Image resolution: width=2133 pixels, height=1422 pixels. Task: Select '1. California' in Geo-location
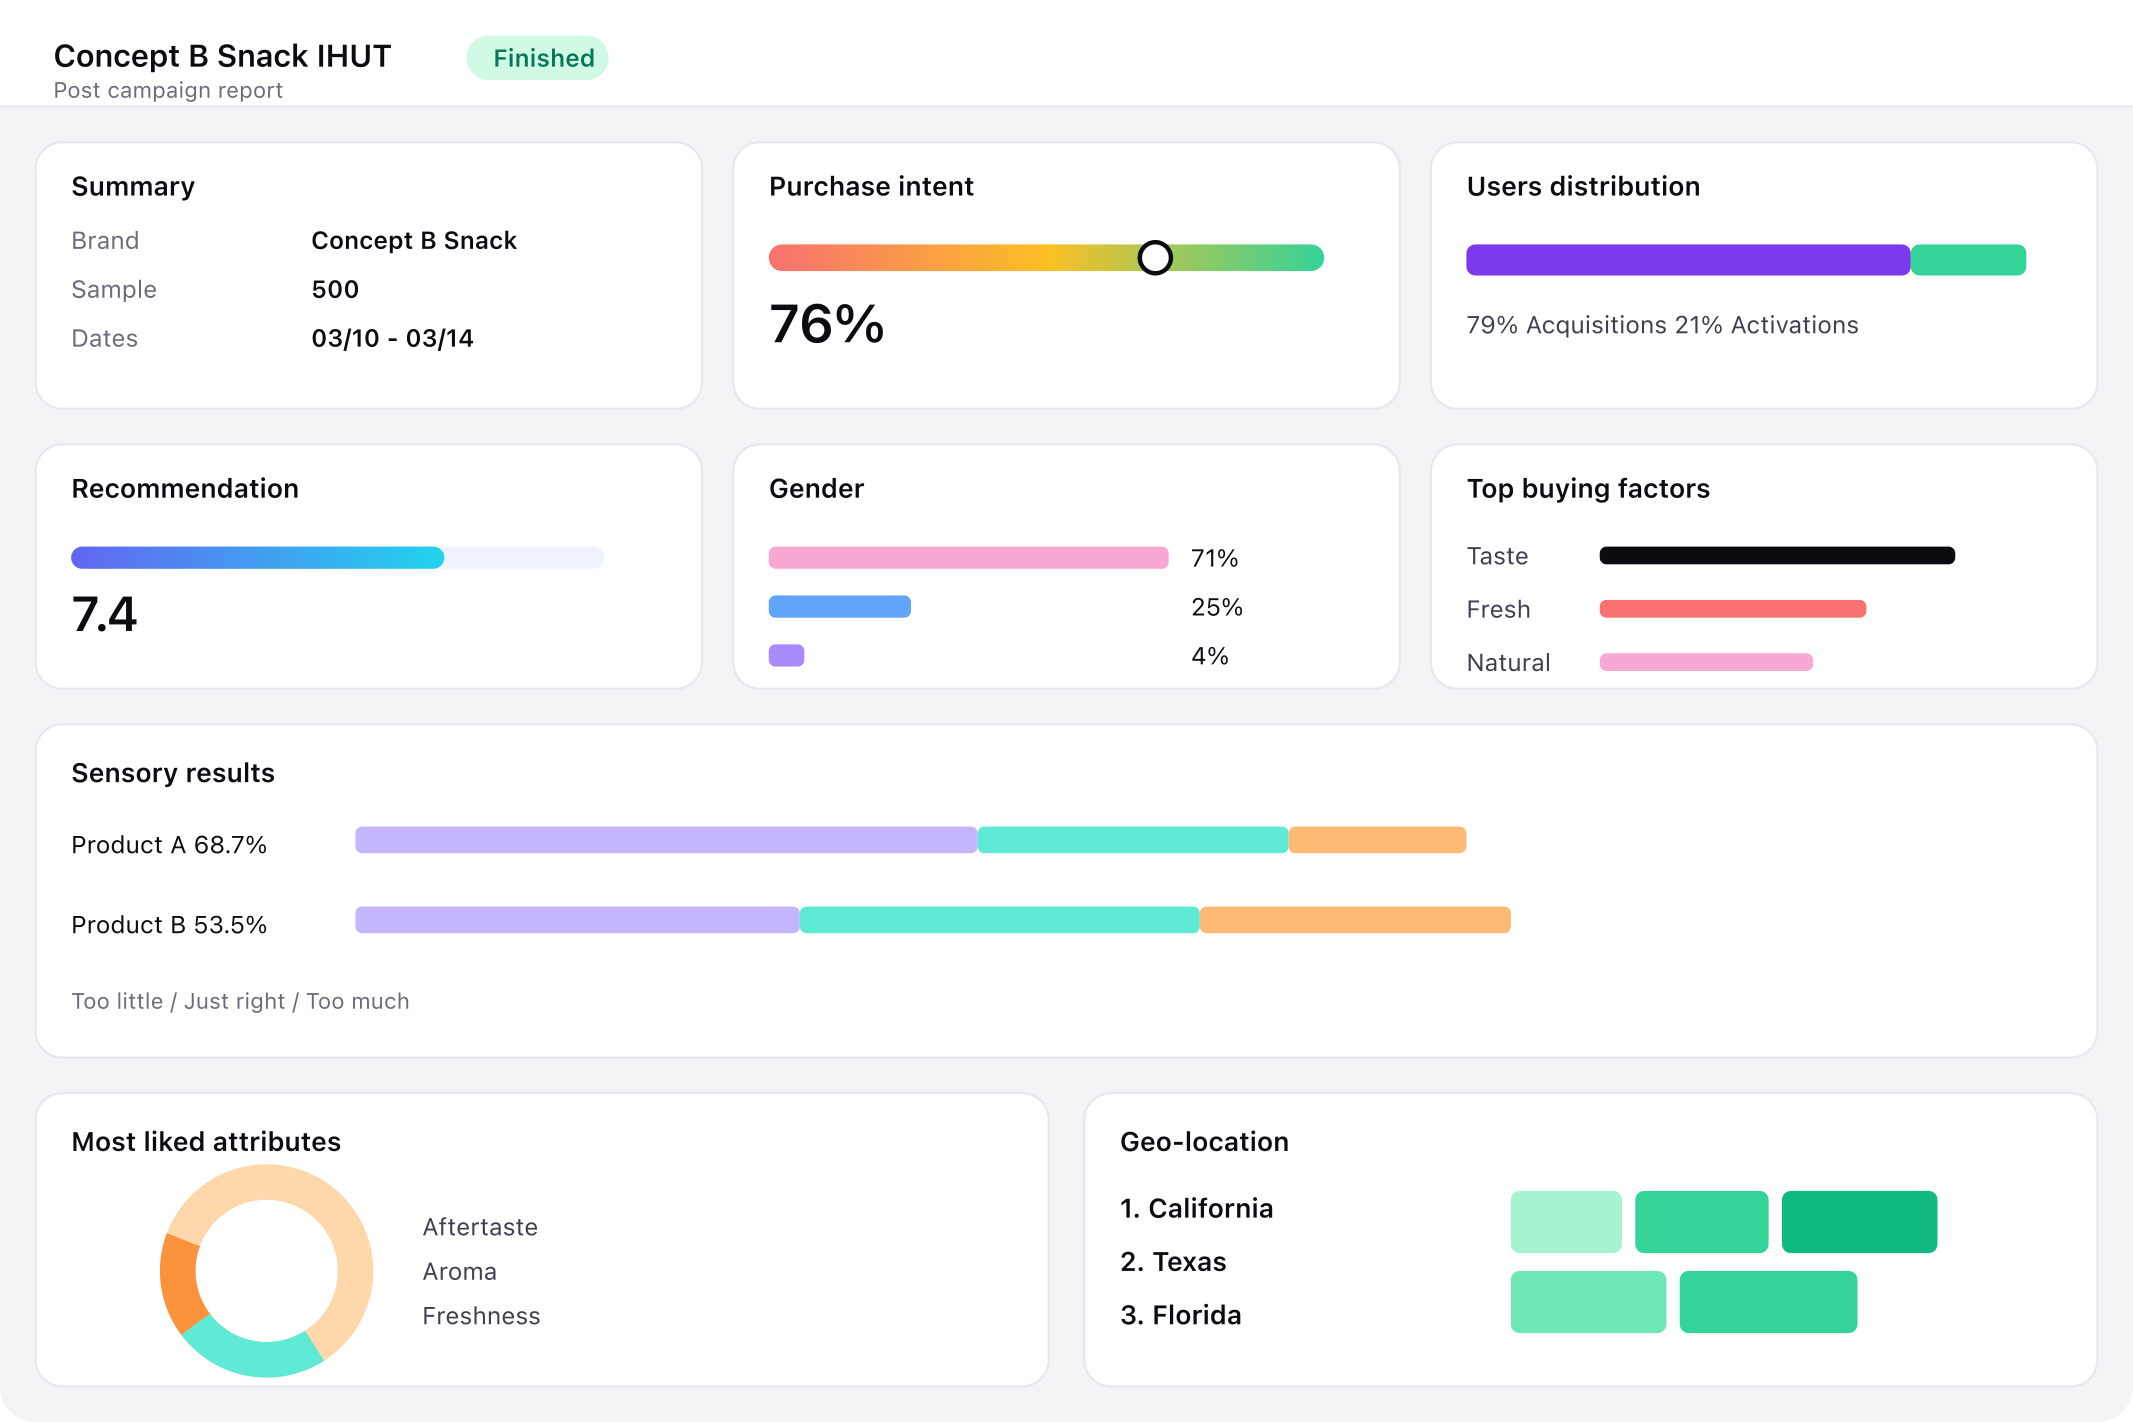pyautogui.click(x=1196, y=1208)
